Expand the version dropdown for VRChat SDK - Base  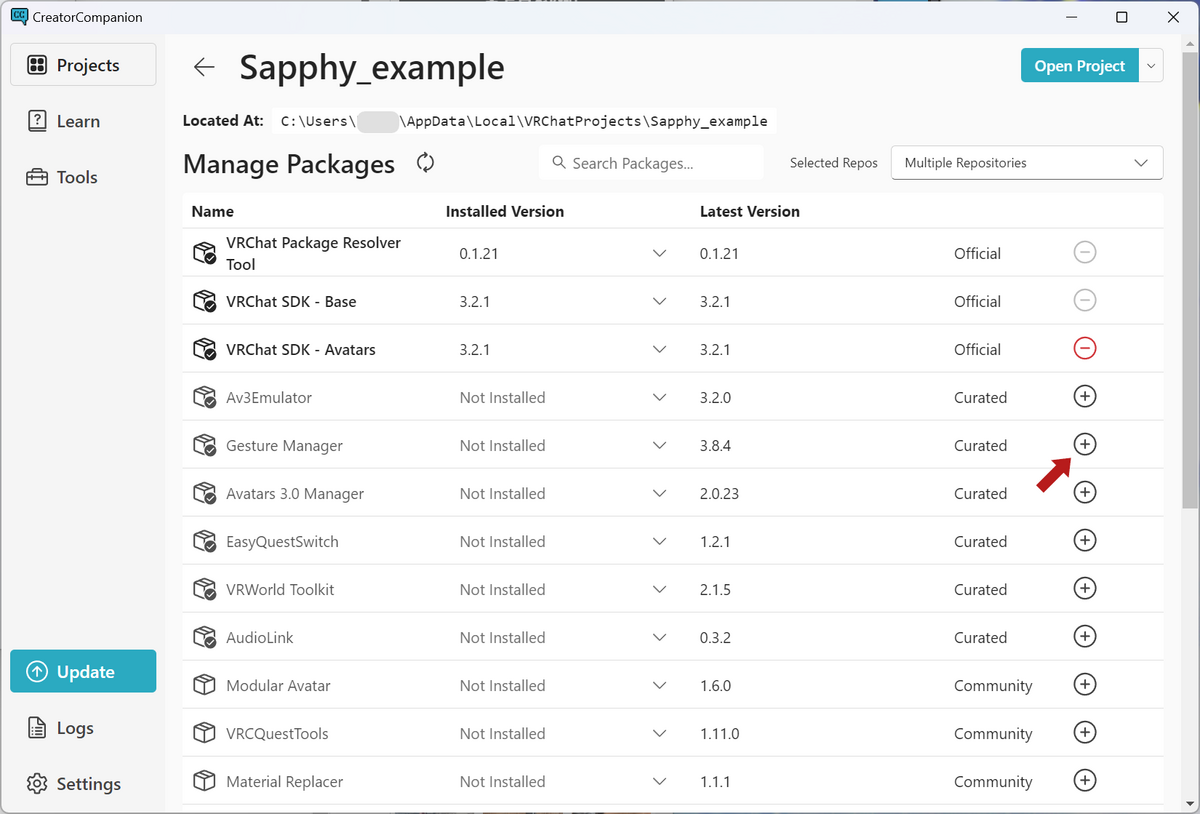(x=659, y=301)
